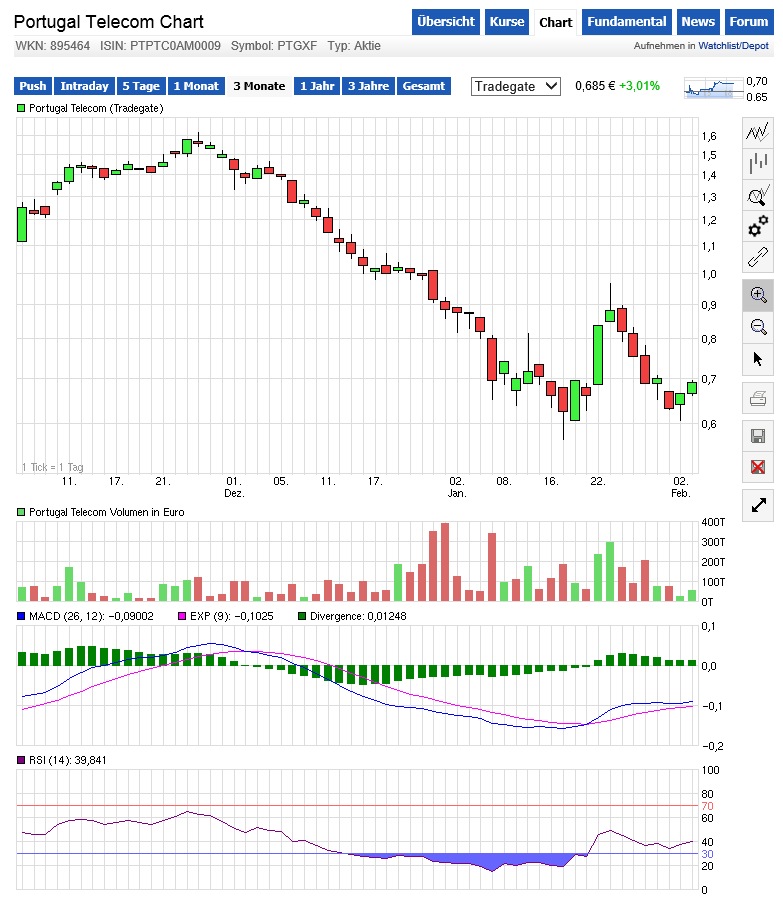Click the 01. Dez. date axis label
This screenshot has height=910, width=783.
234,487
